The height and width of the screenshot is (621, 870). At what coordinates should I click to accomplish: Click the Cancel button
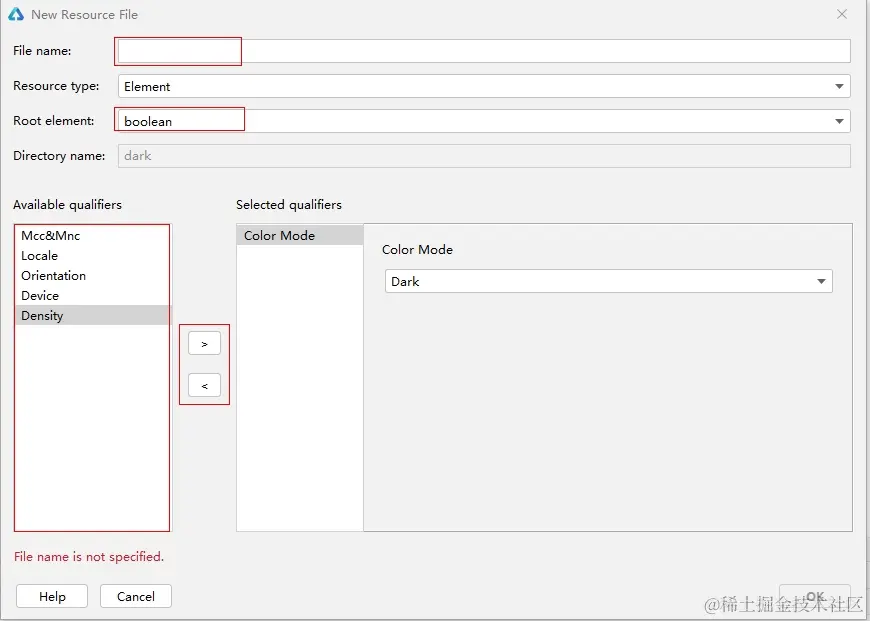(136, 596)
